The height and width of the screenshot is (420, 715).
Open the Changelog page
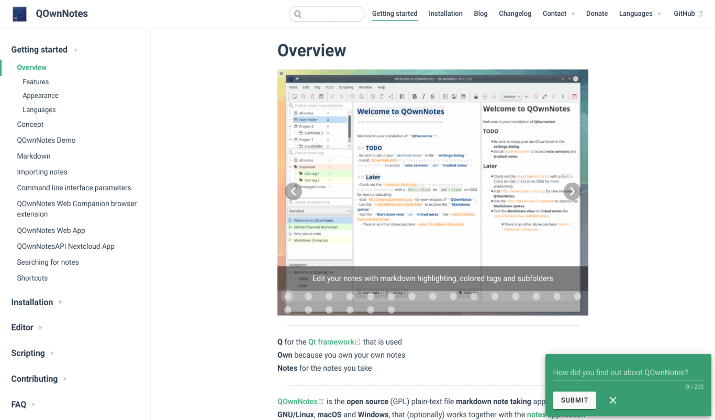515,14
